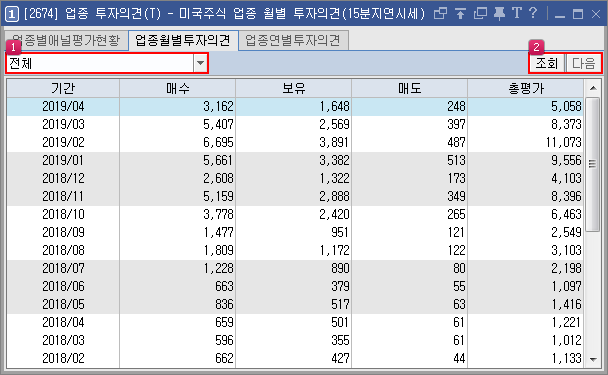The width and height of the screenshot is (608, 375).
Task: Select the 2018/07 period cell
Action: (63, 269)
